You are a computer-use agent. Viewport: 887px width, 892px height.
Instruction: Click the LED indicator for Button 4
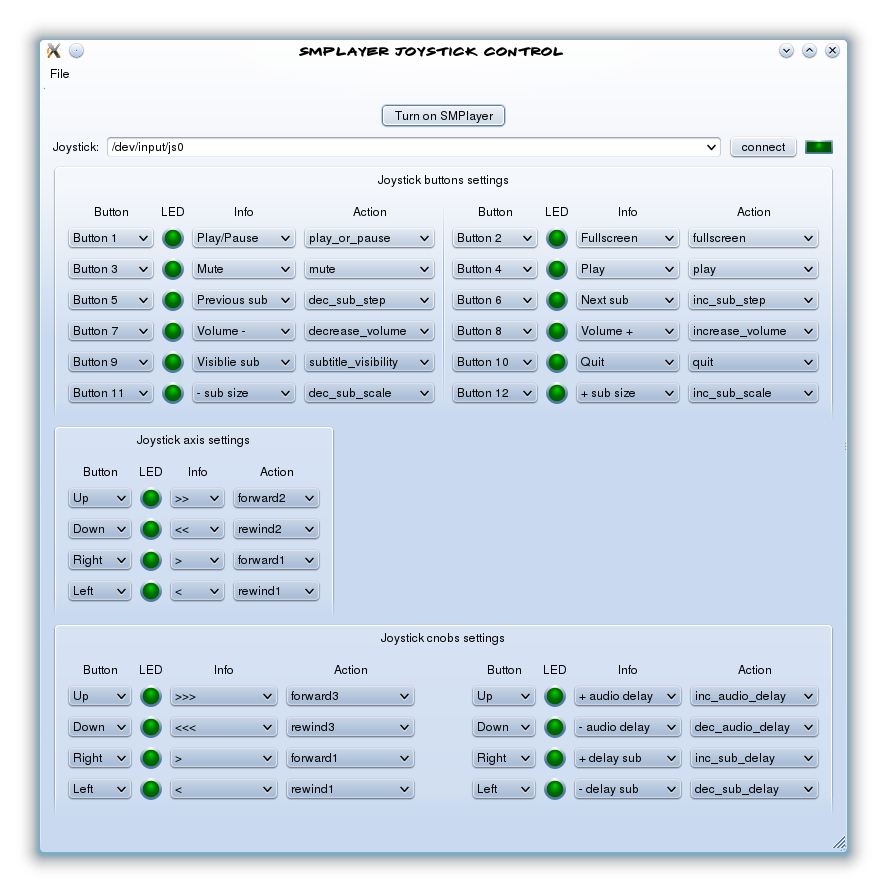(x=556, y=269)
